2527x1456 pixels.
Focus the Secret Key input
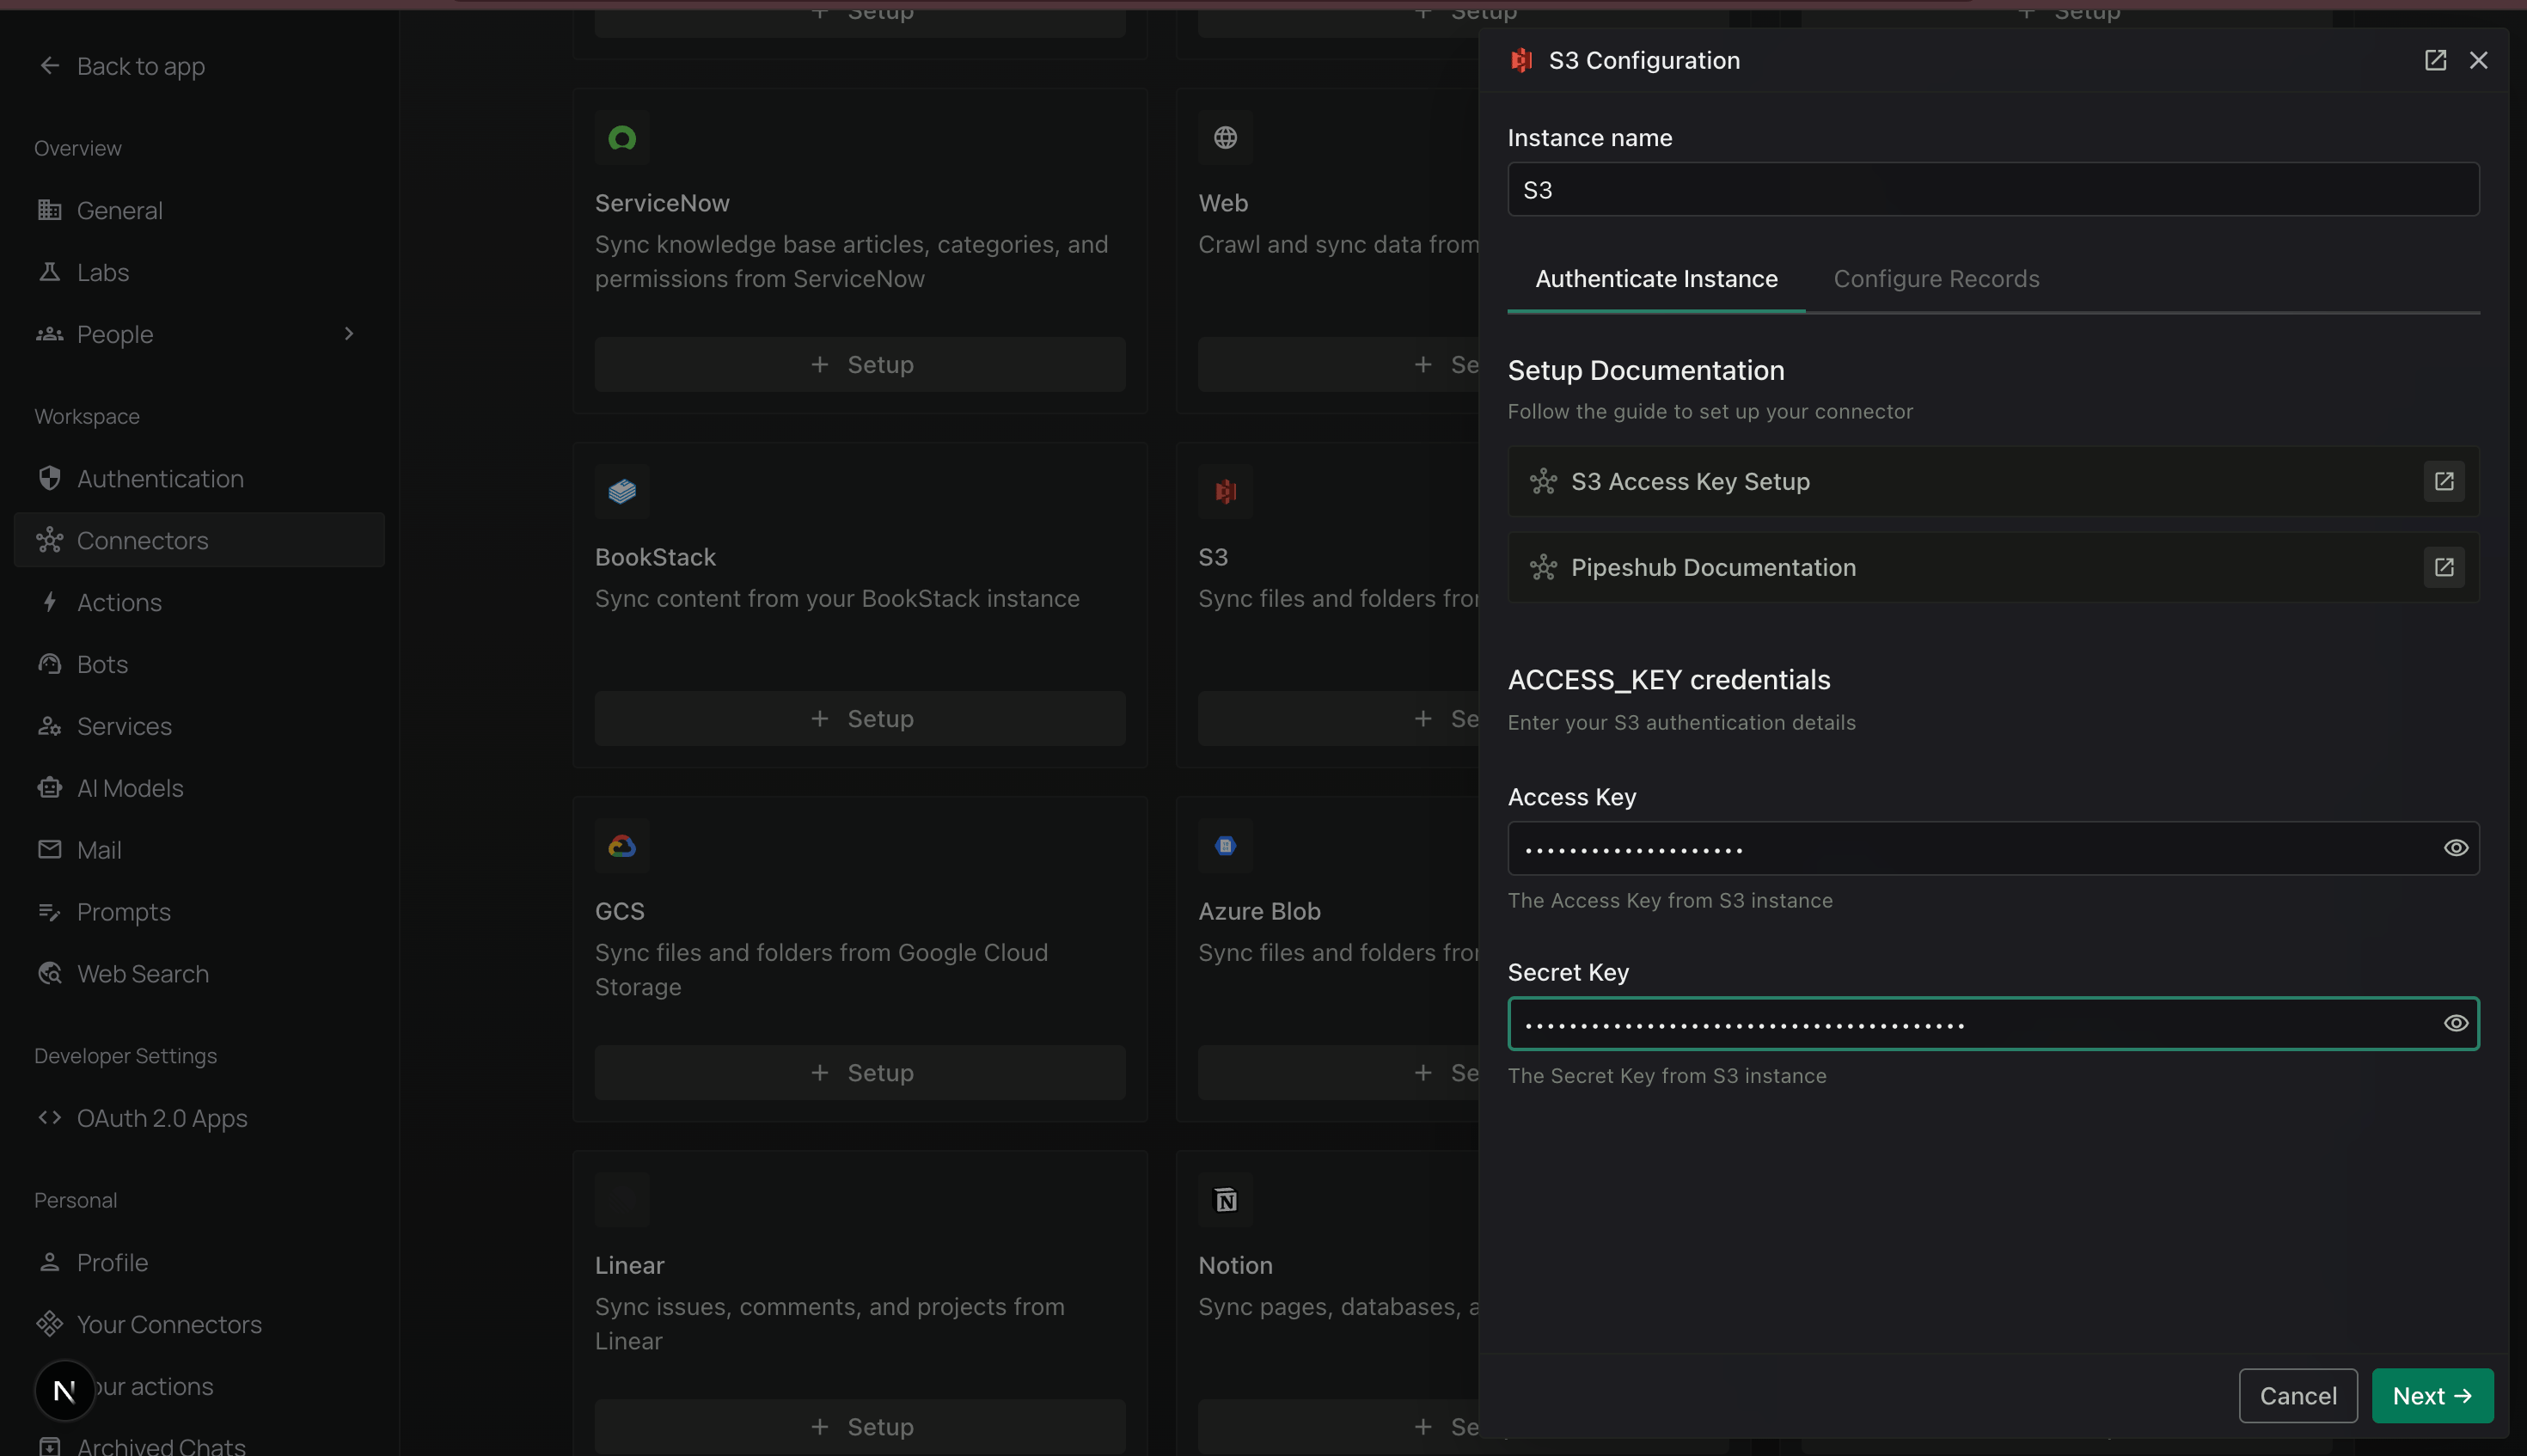tap(1993, 1023)
